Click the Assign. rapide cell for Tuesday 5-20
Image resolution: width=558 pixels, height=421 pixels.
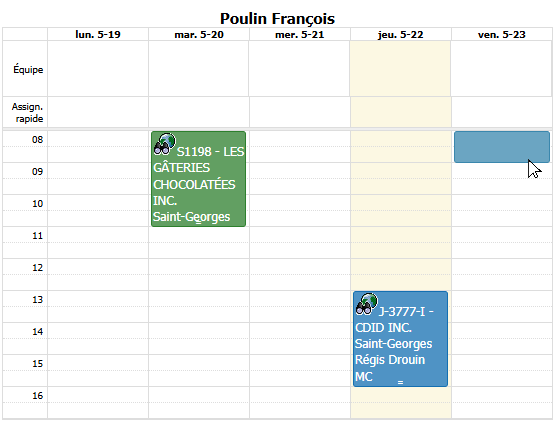coord(199,112)
